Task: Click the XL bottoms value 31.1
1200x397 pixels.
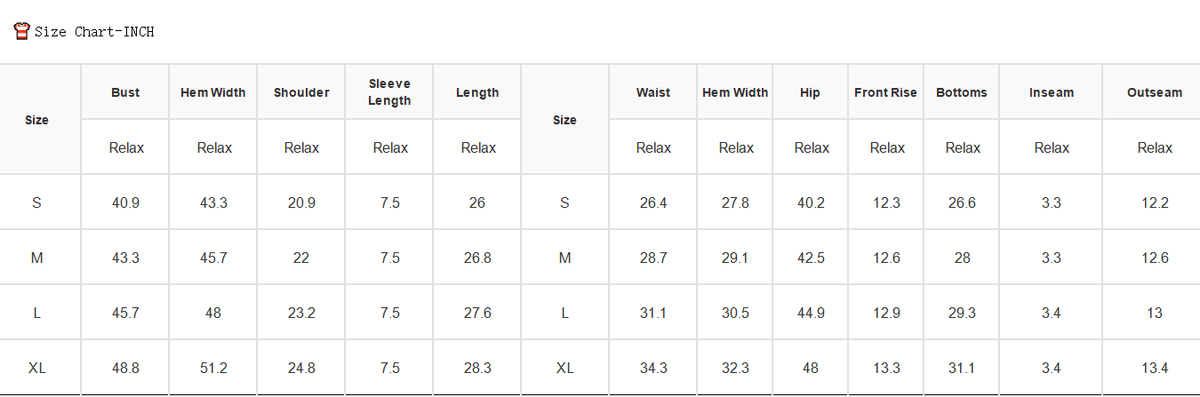Action: click(962, 368)
